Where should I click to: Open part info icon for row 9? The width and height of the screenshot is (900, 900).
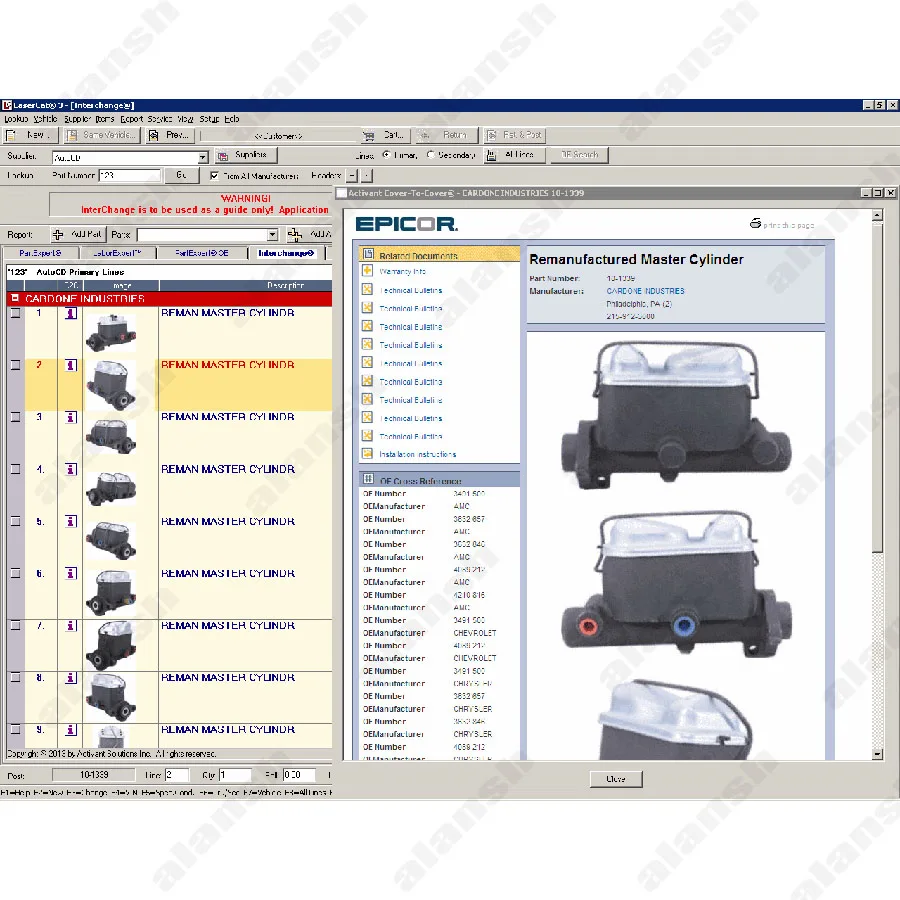pyautogui.click(x=71, y=730)
